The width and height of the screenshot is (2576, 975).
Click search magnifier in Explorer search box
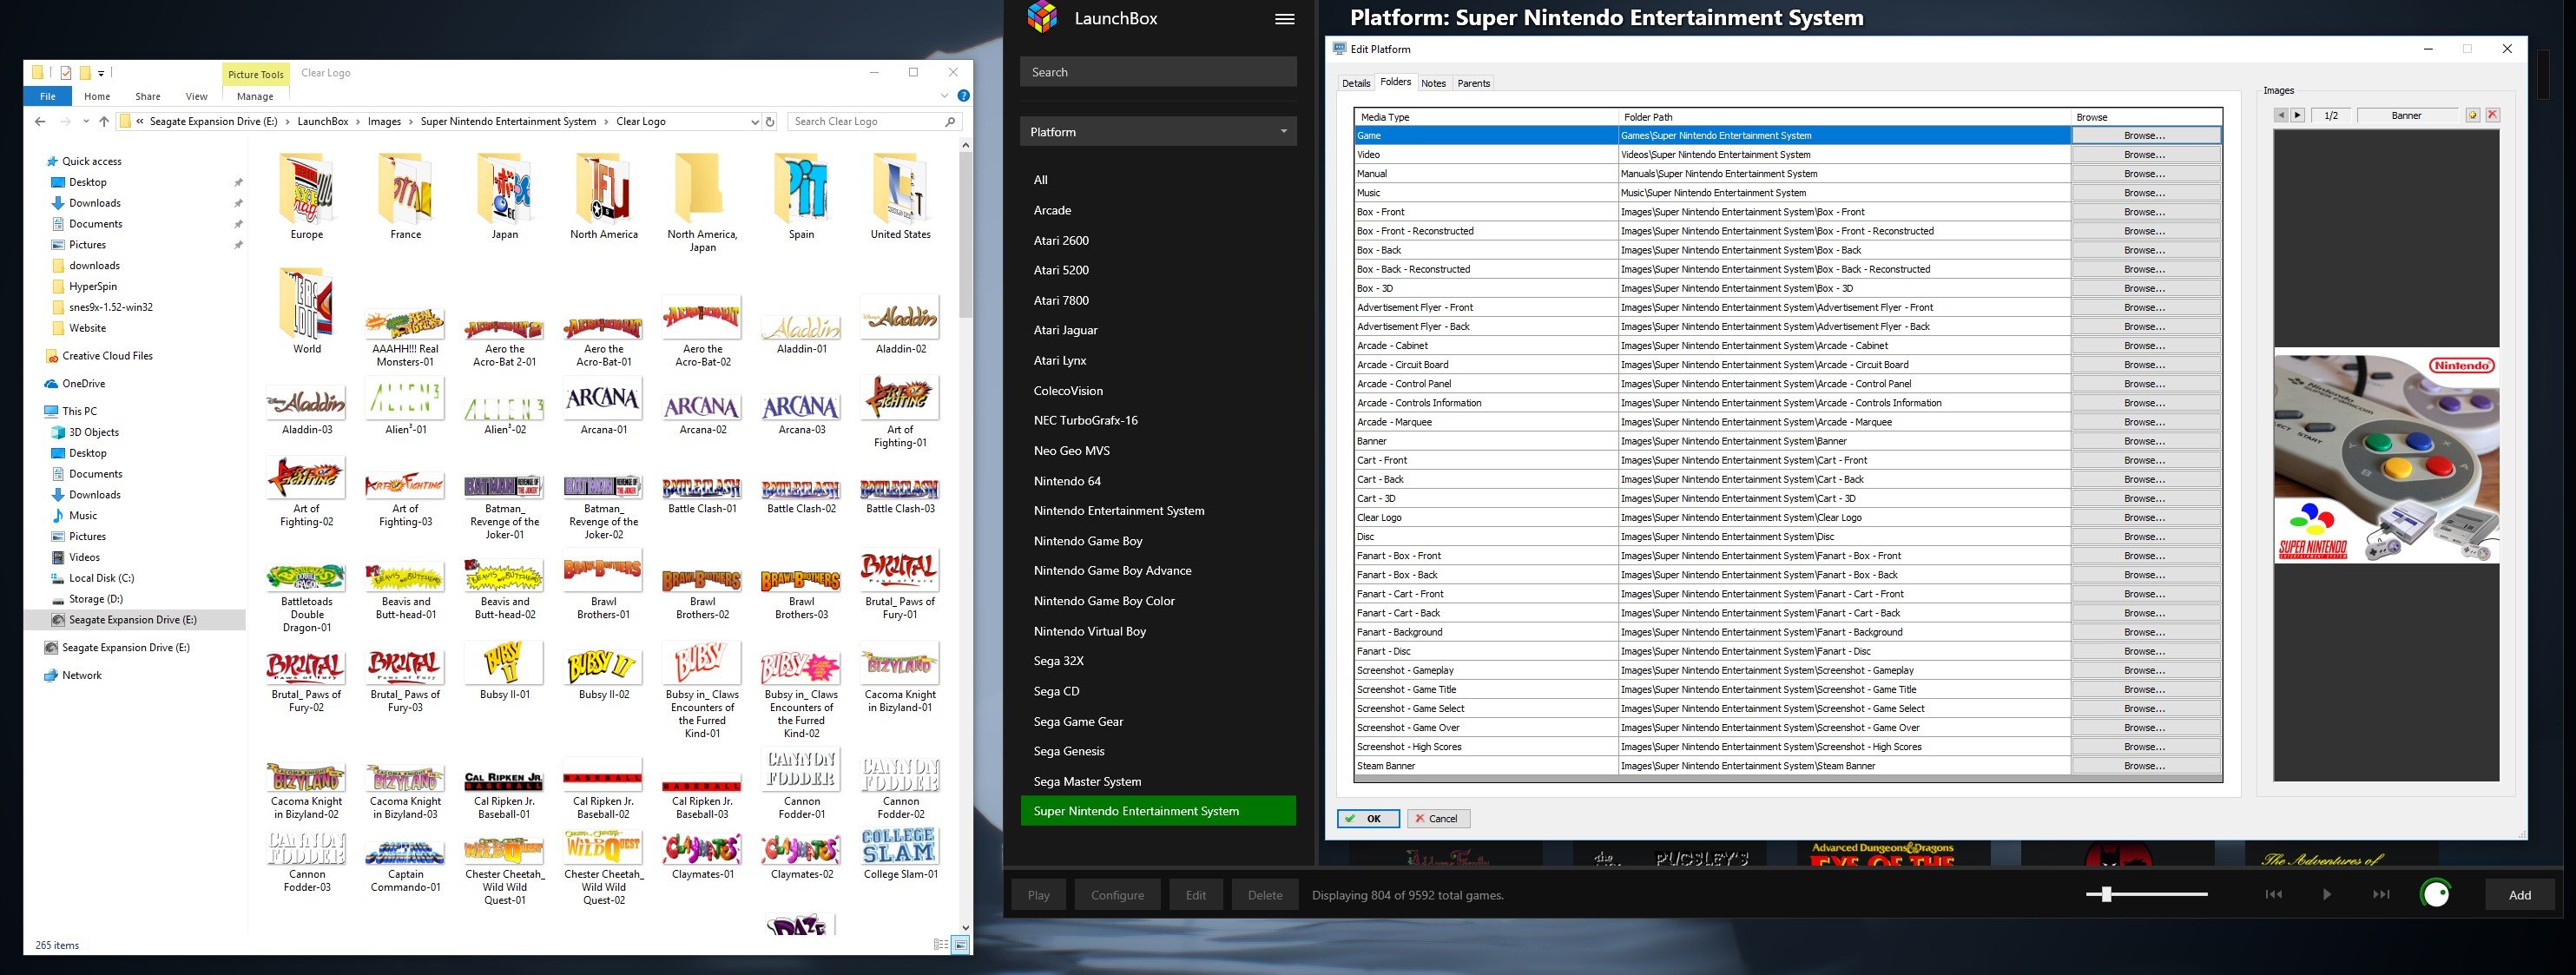coord(950,121)
